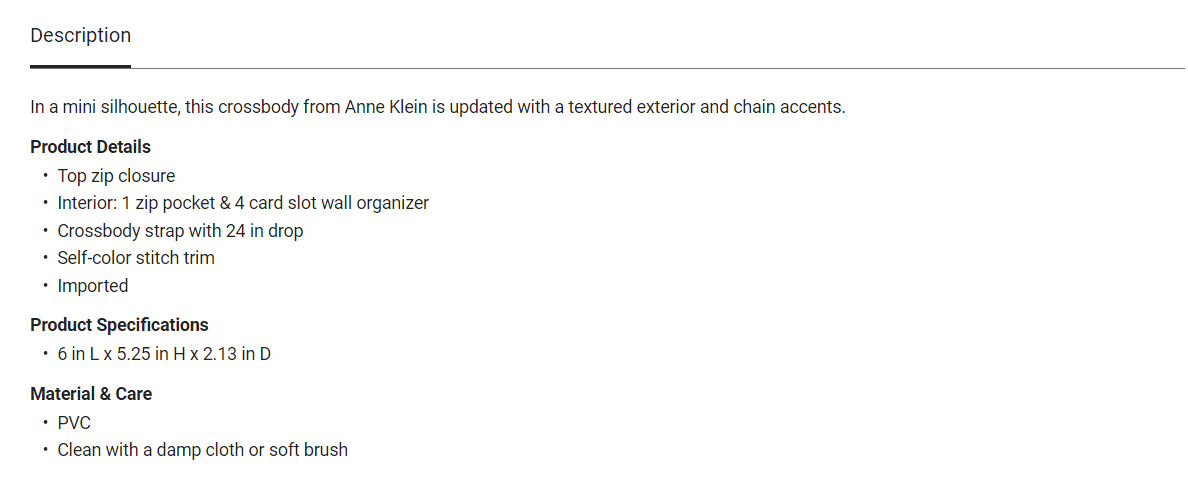
Task: Click the Imported bullet item
Action: click(x=92, y=286)
